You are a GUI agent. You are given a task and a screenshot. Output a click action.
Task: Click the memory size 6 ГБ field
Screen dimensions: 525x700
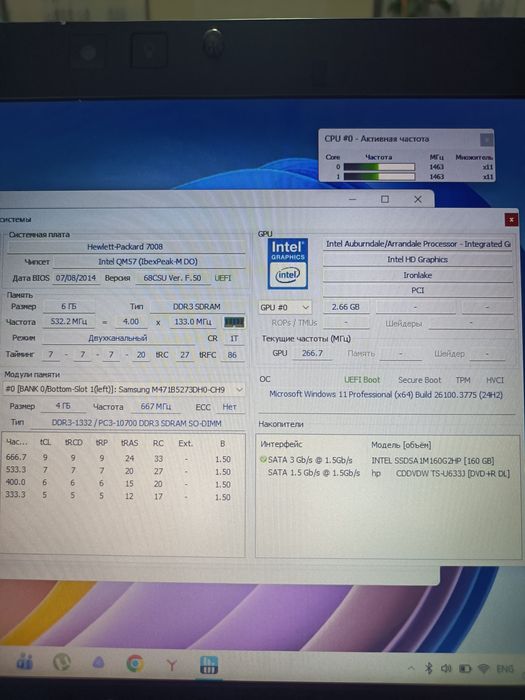69,306
